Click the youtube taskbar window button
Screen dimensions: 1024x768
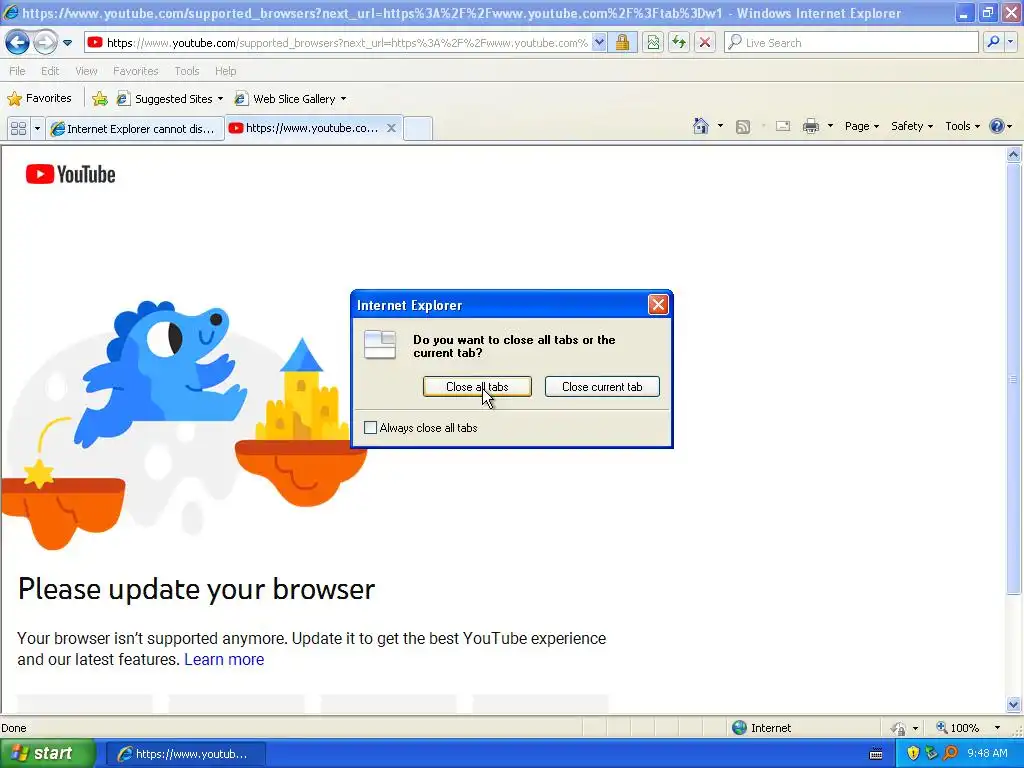click(185, 754)
